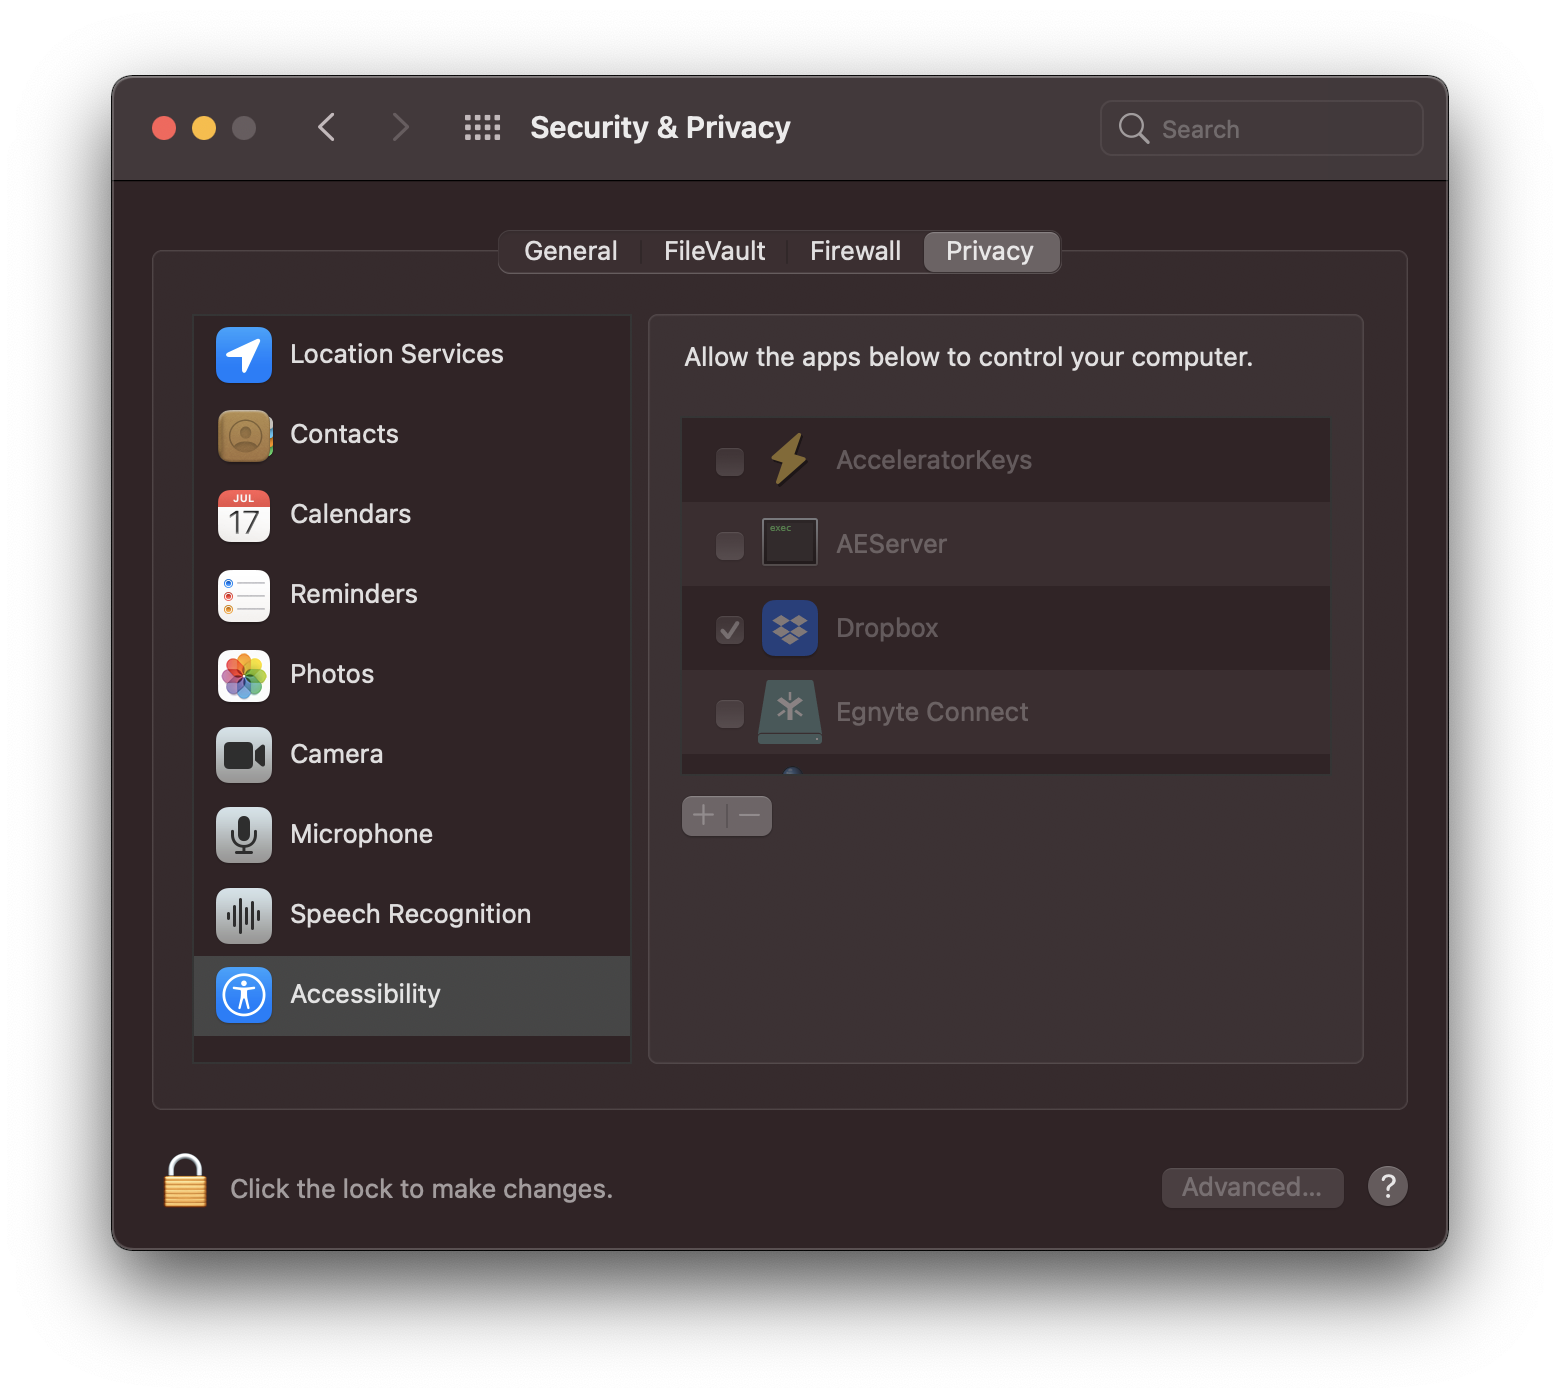
Task: Enable the AEServer checkbox
Action: pyautogui.click(x=730, y=546)
